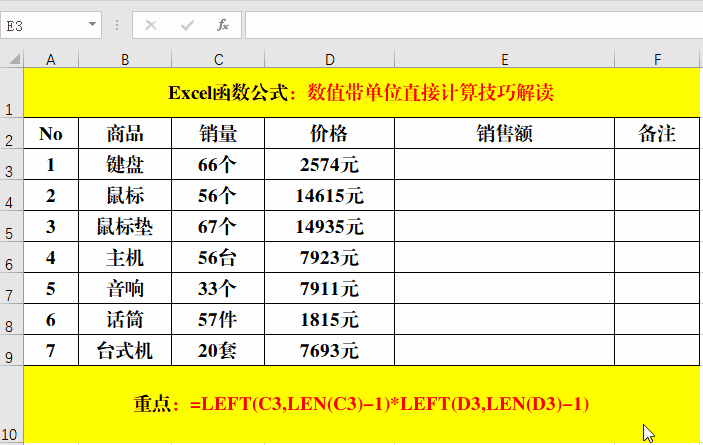
Task: Click the '7911元' price cell
Action: pyautogui.click(x=330, y=288)
